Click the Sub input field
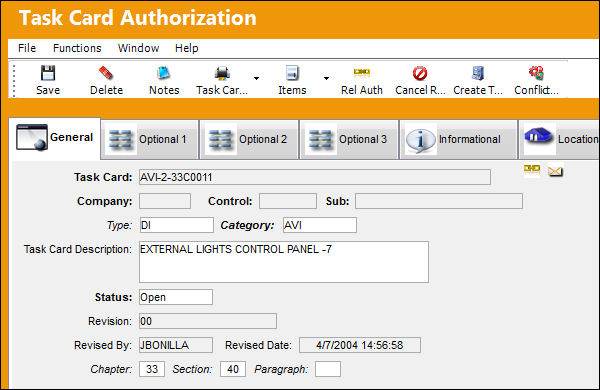Screen dimensions: 600x390 (x=439, y=201)
